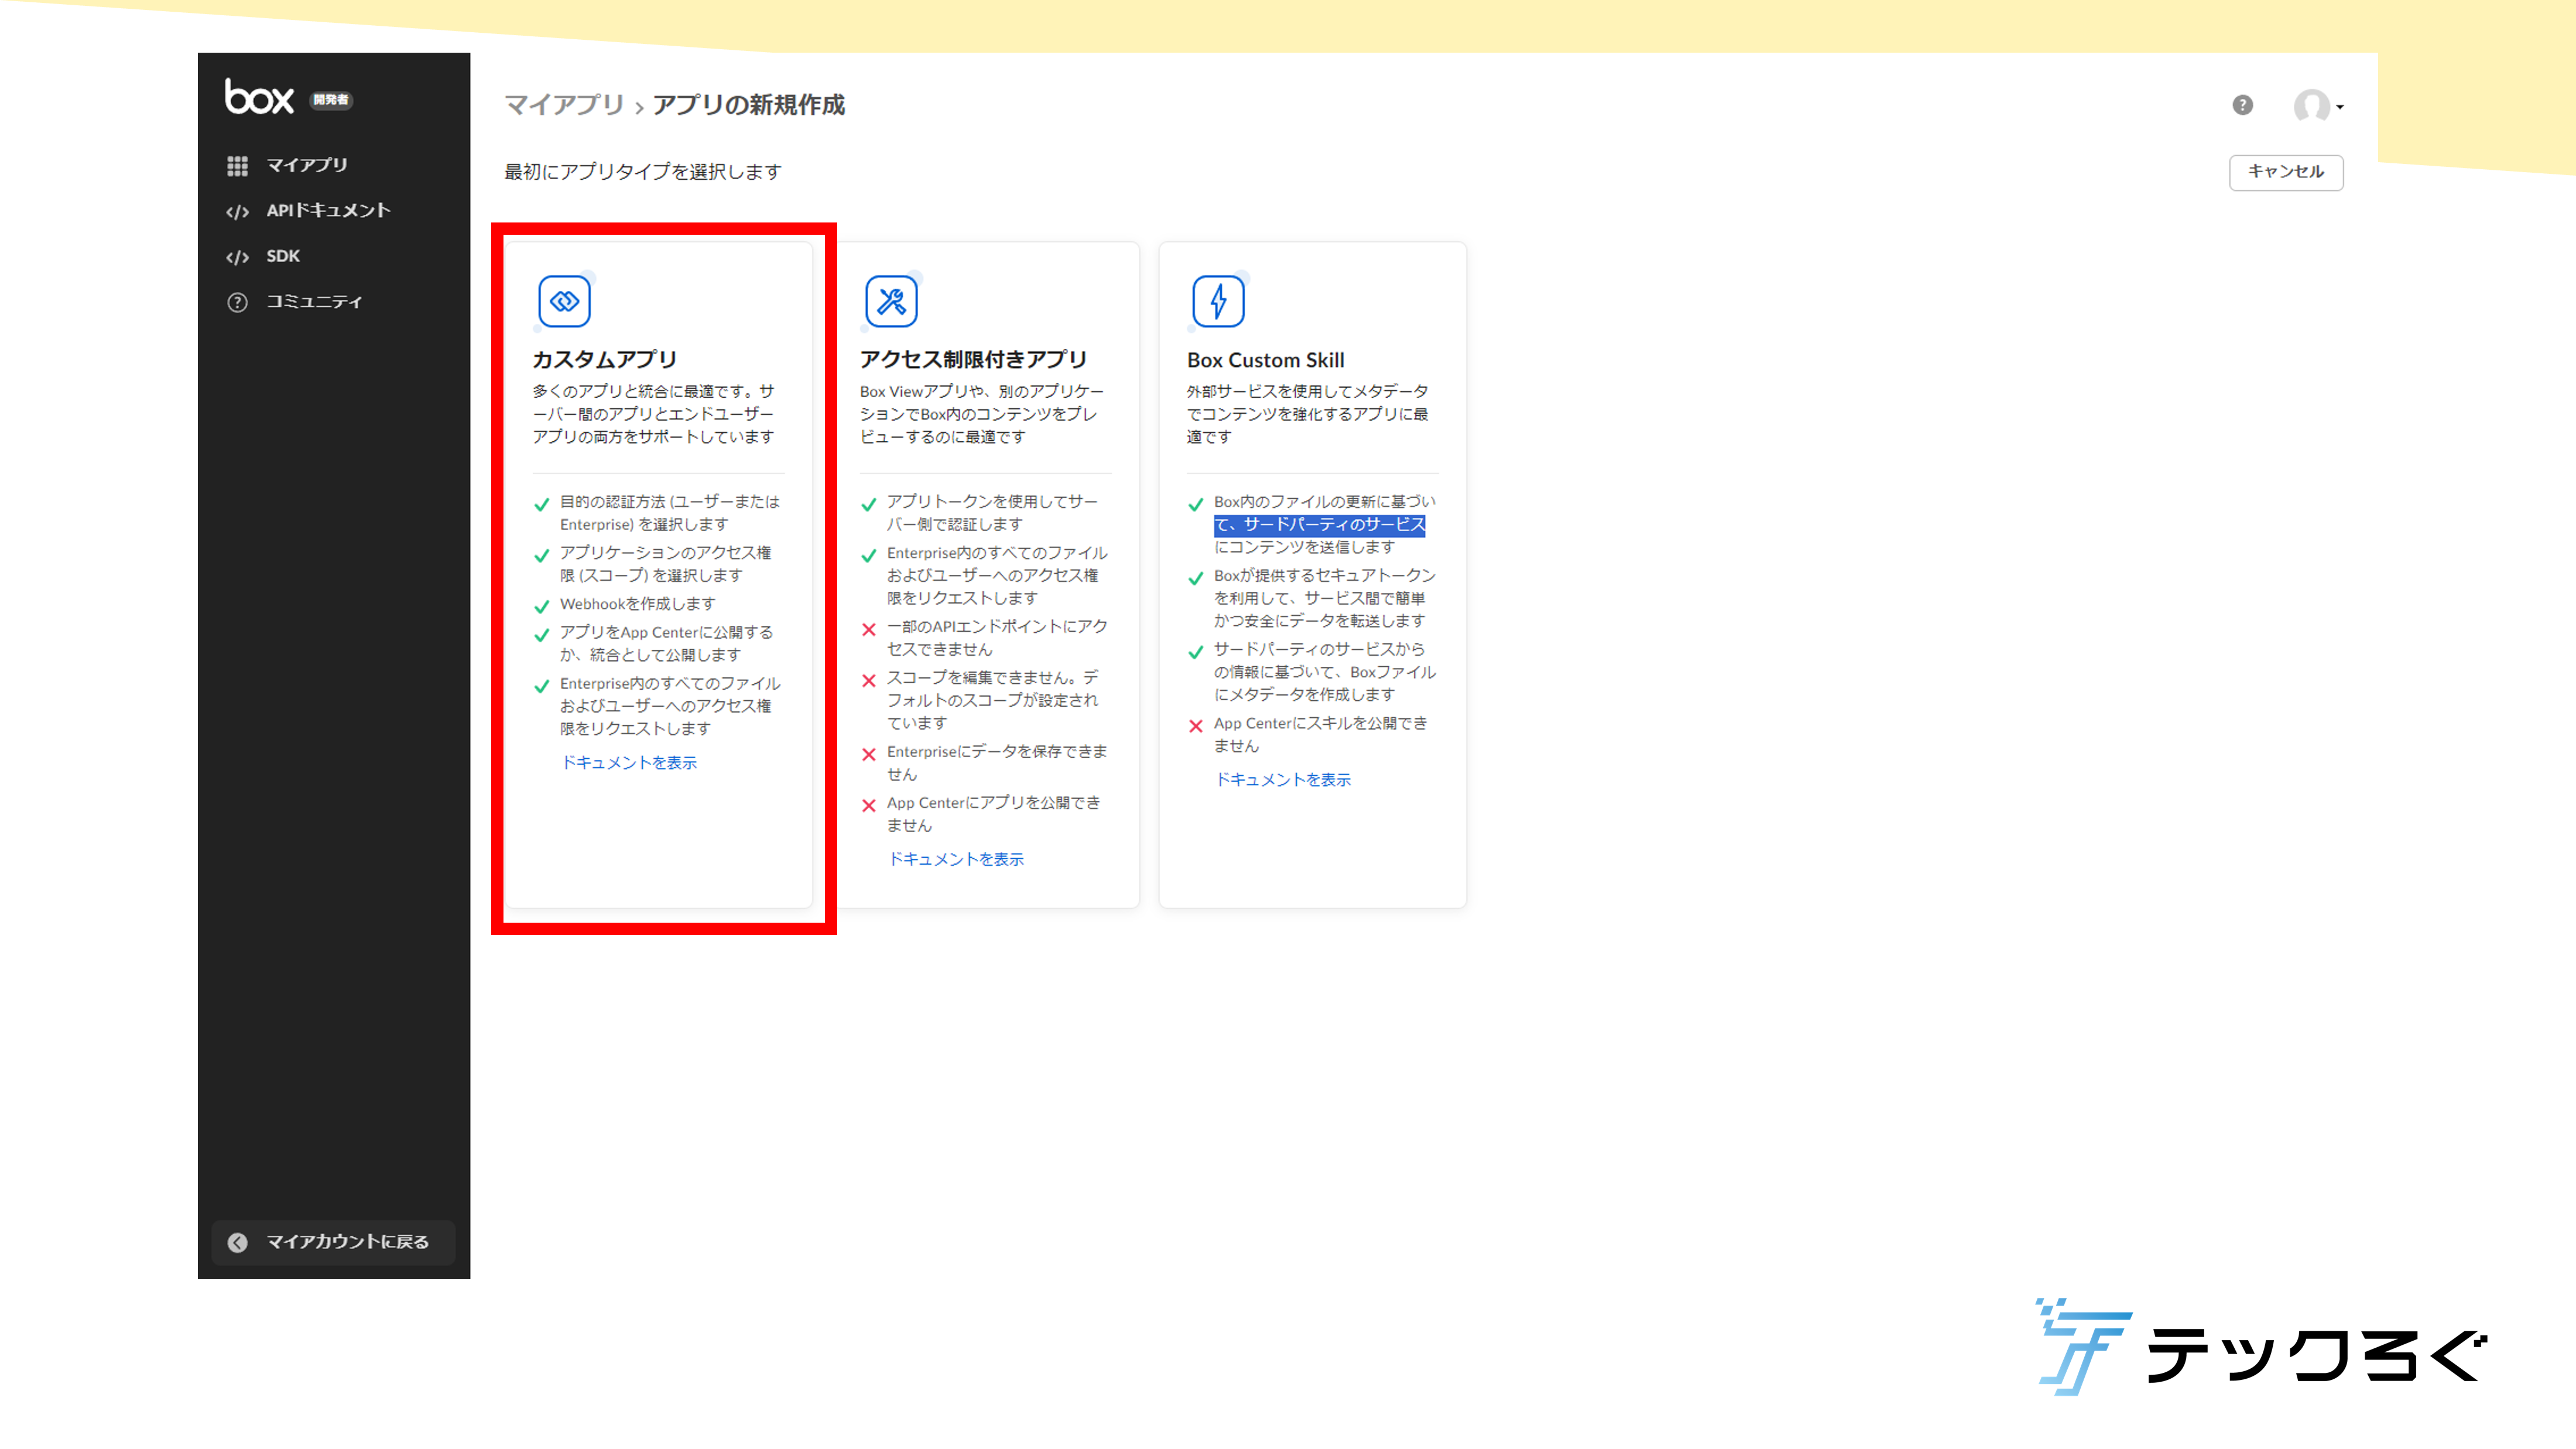This screenshot has width=2576, height=1449.
Task: Click the 開発者 badge next to the logo
Action: (x=331, y=100)
